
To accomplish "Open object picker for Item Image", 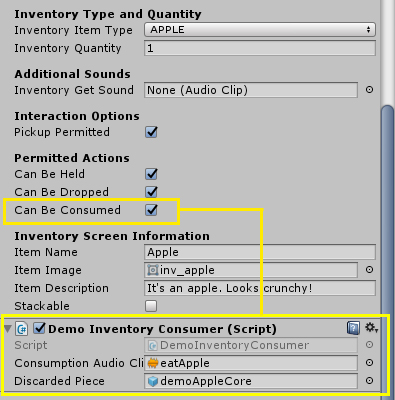I will [x=369, y=270].
